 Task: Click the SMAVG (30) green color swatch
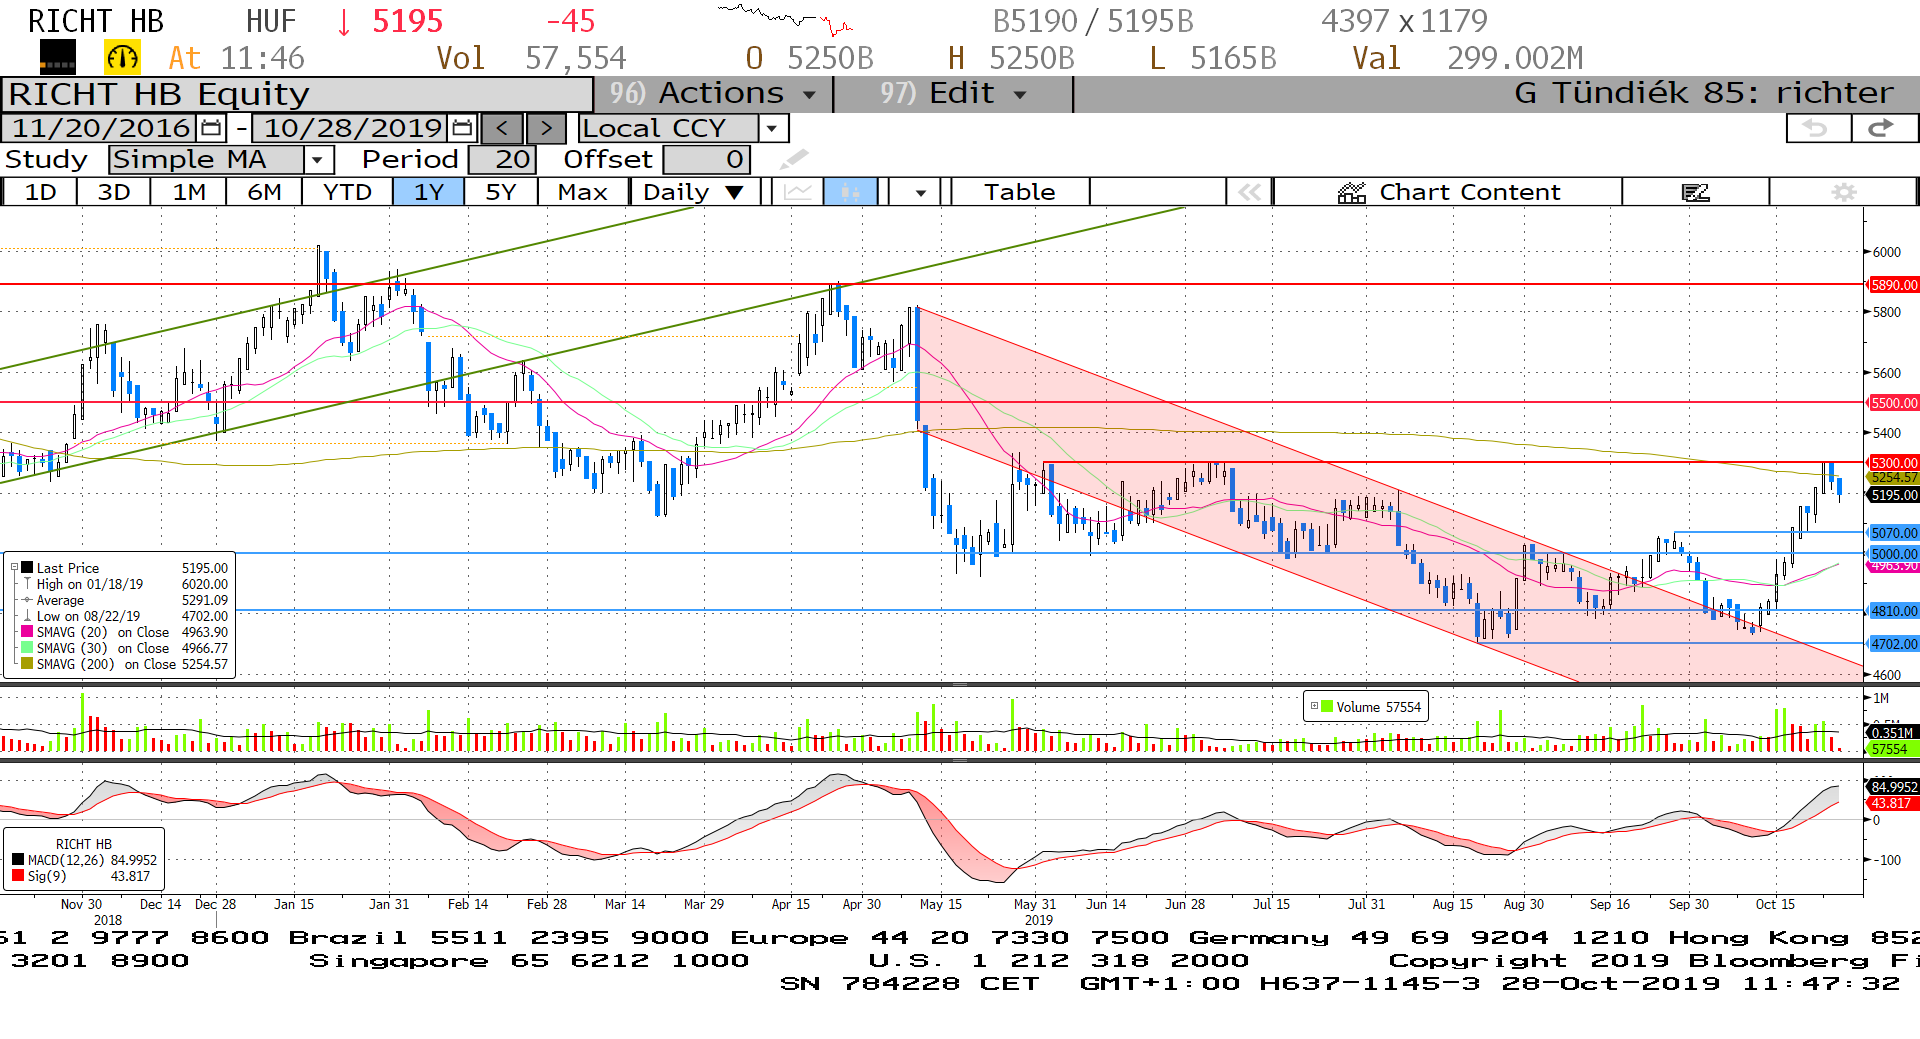[27, 648]
